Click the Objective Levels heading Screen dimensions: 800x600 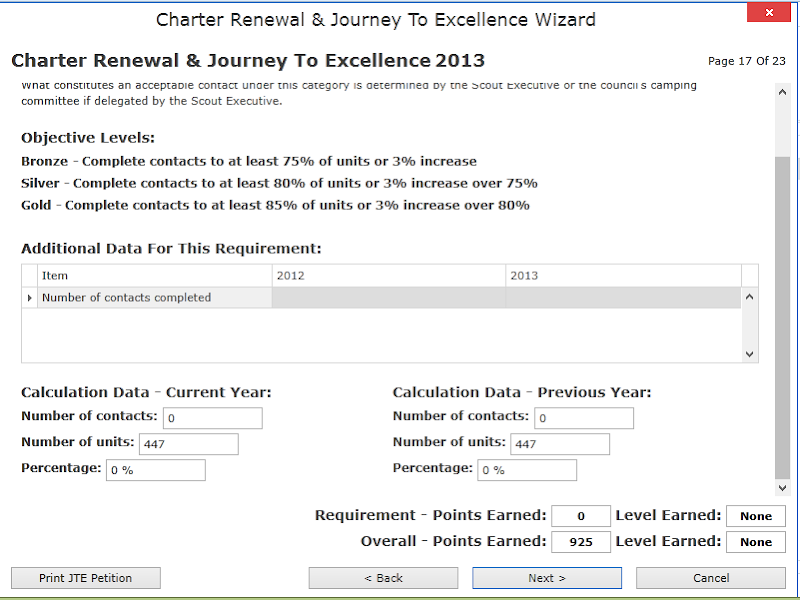88,138
